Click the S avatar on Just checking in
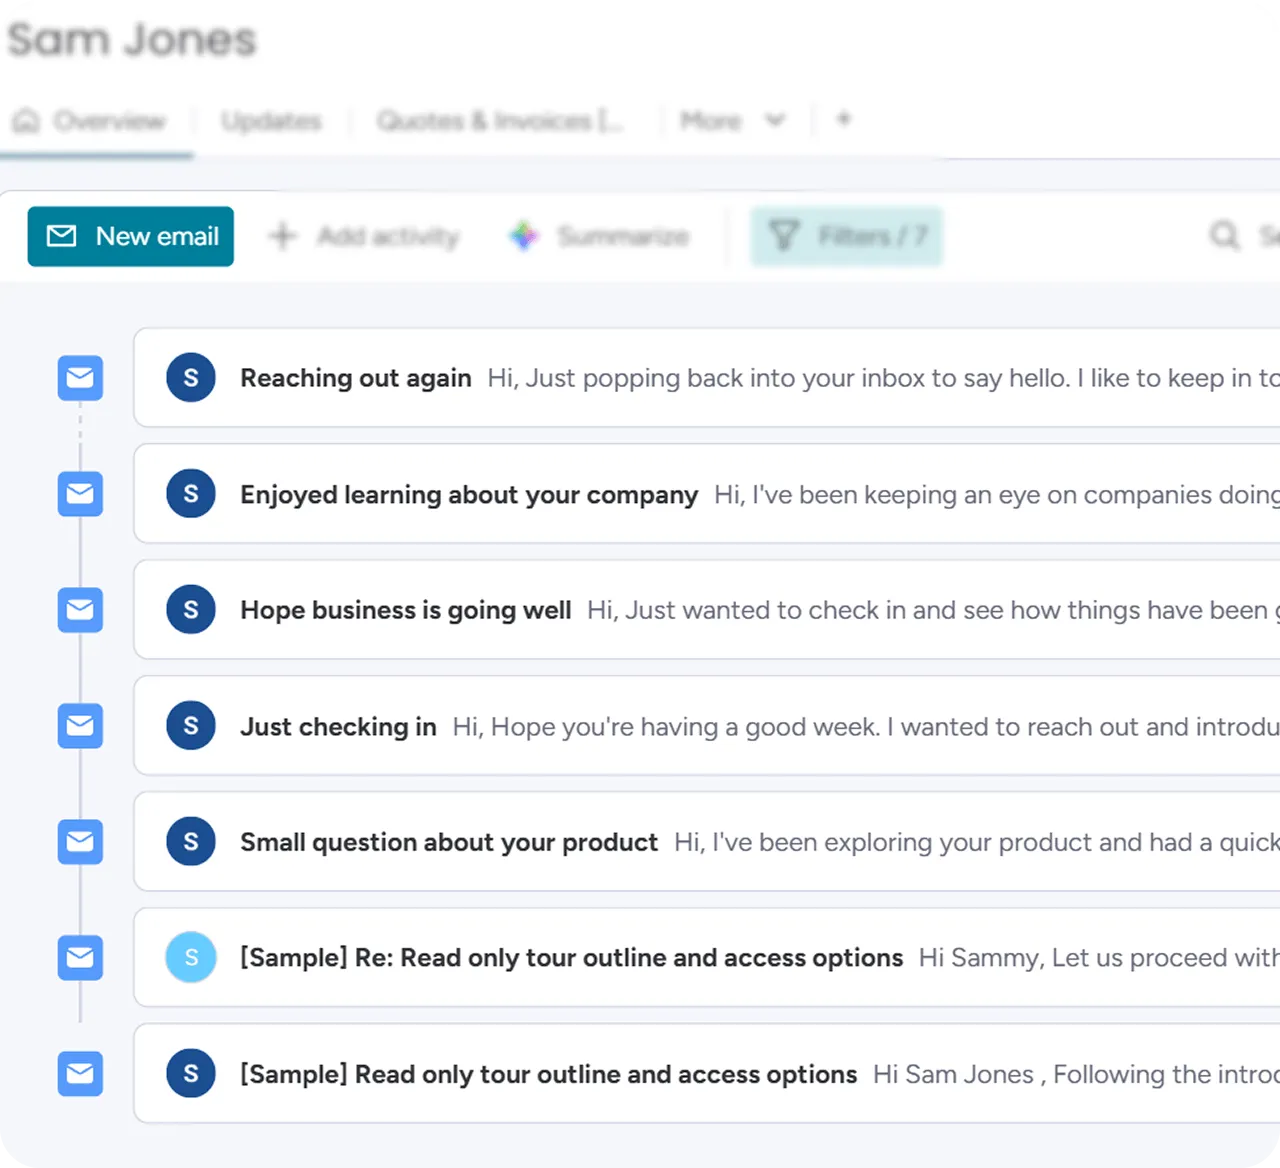 tap(191, 726)
